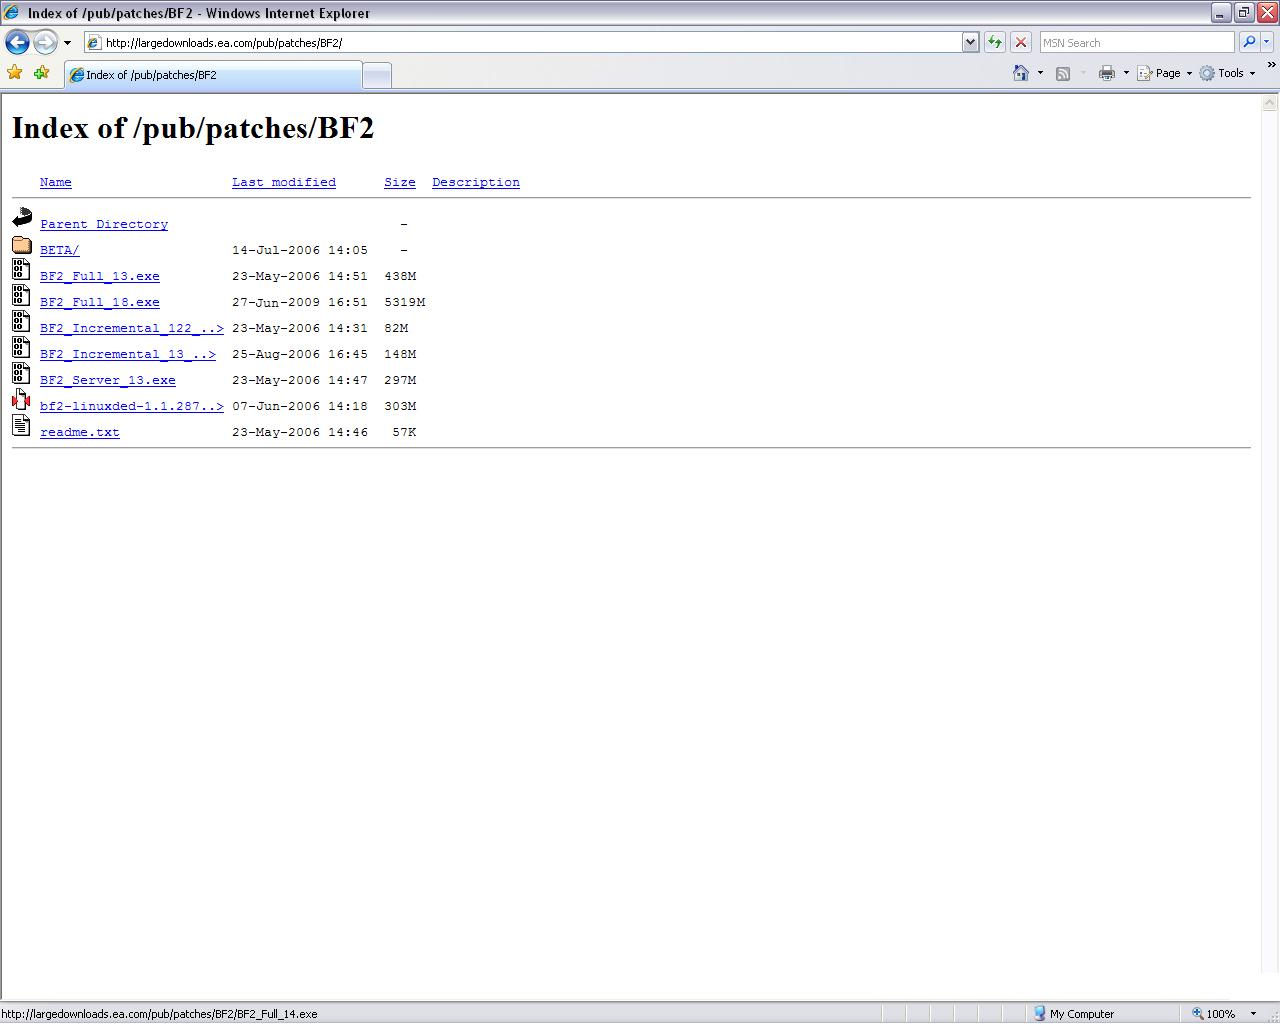The width and height of the screenshot is (1280, 1024).
Task: Click the Index of /pub/patches/BF2 heading
Action: pos(193,128)
